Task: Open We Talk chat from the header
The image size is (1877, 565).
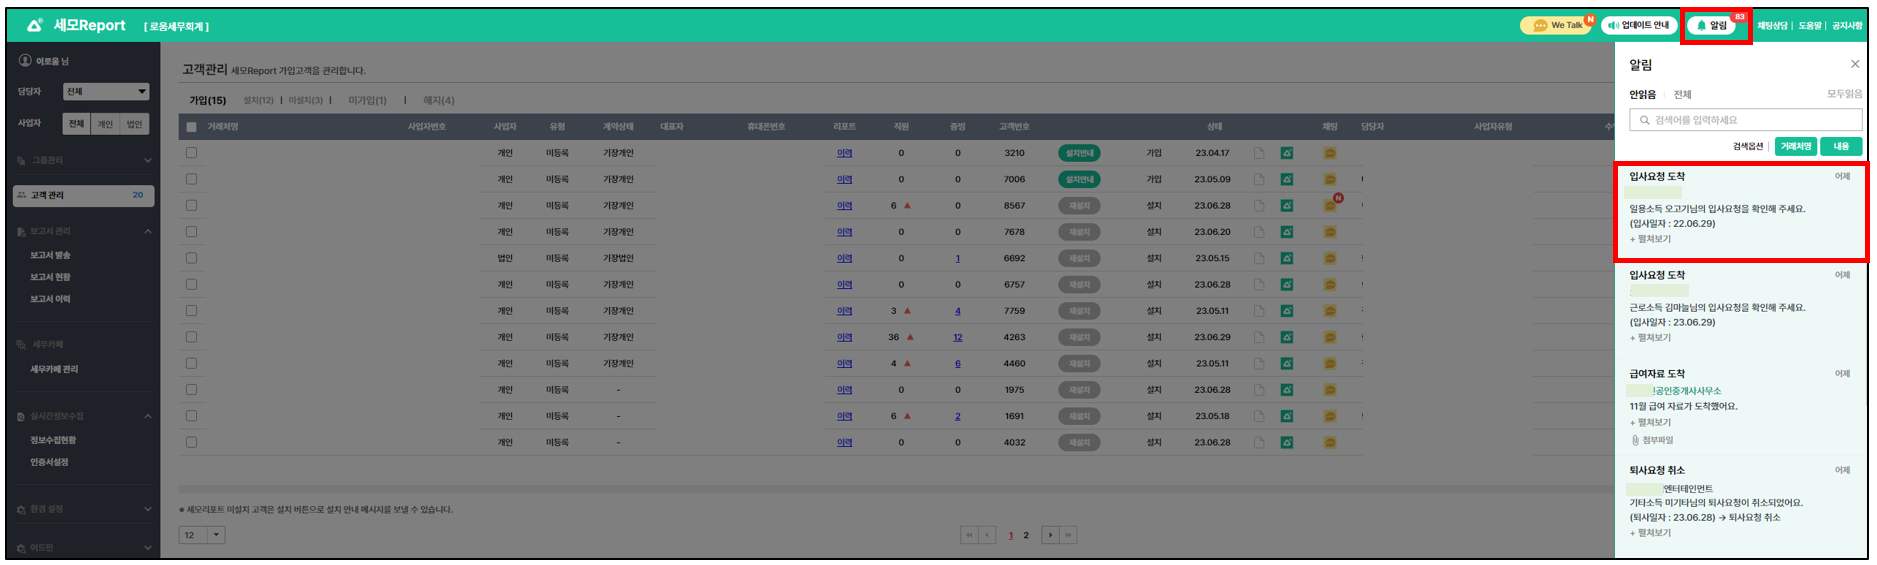Action: [1556, 25]
